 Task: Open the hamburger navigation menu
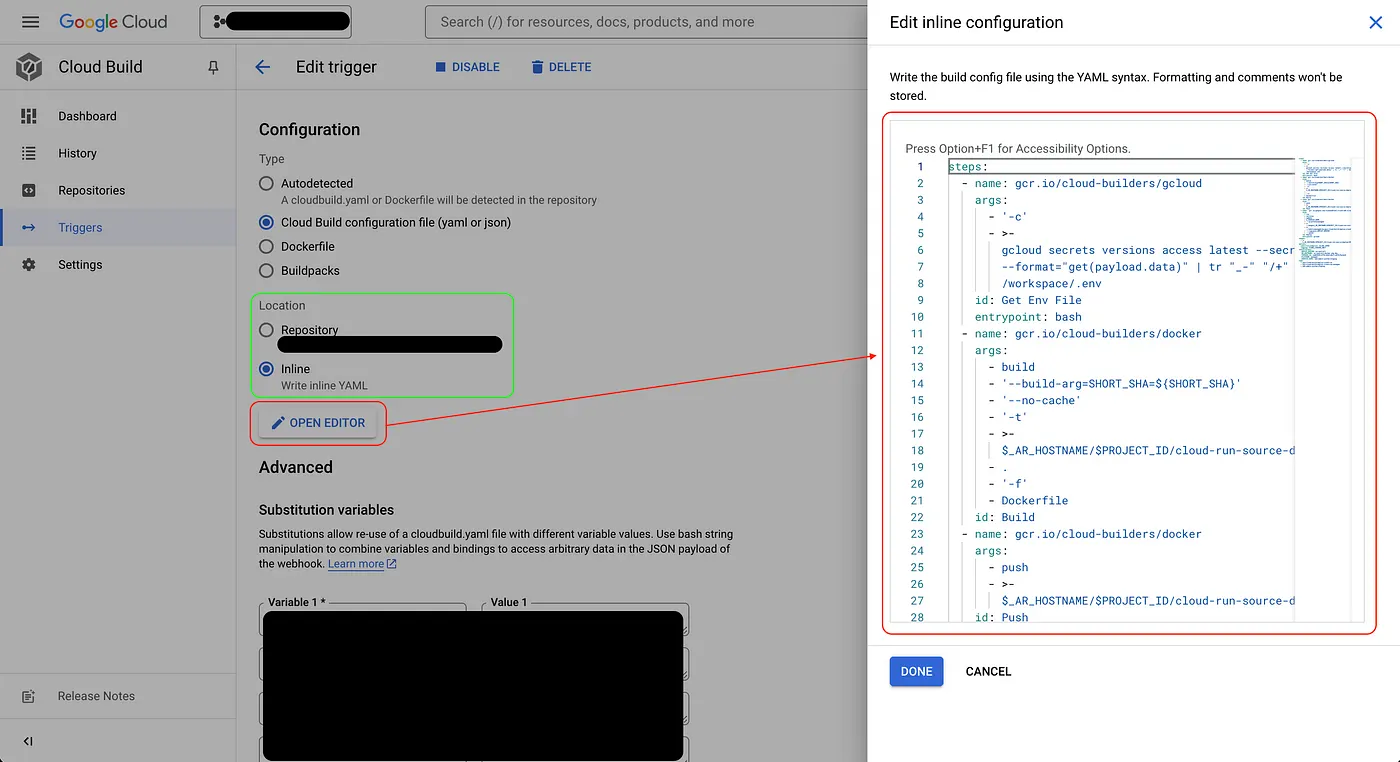(x=30, y=22)
